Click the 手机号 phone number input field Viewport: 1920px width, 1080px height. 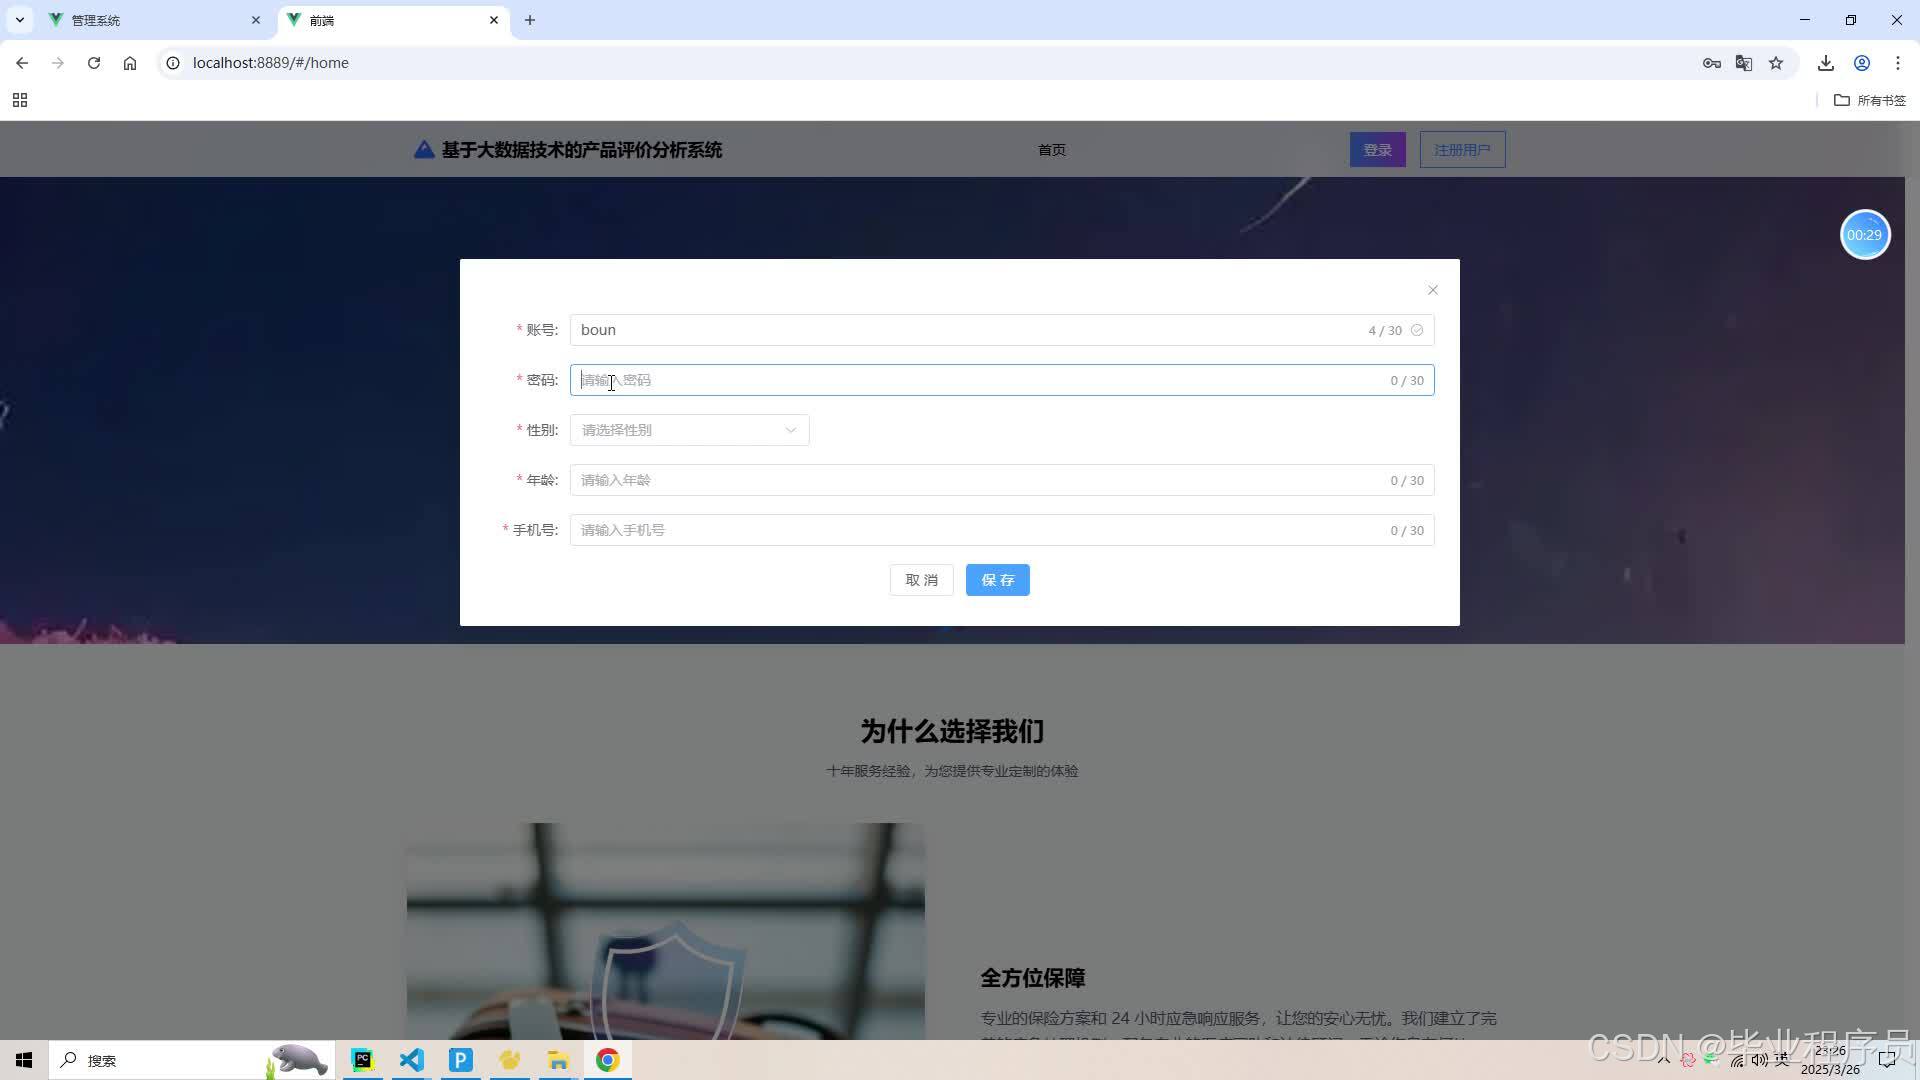tap(1002, 530)
